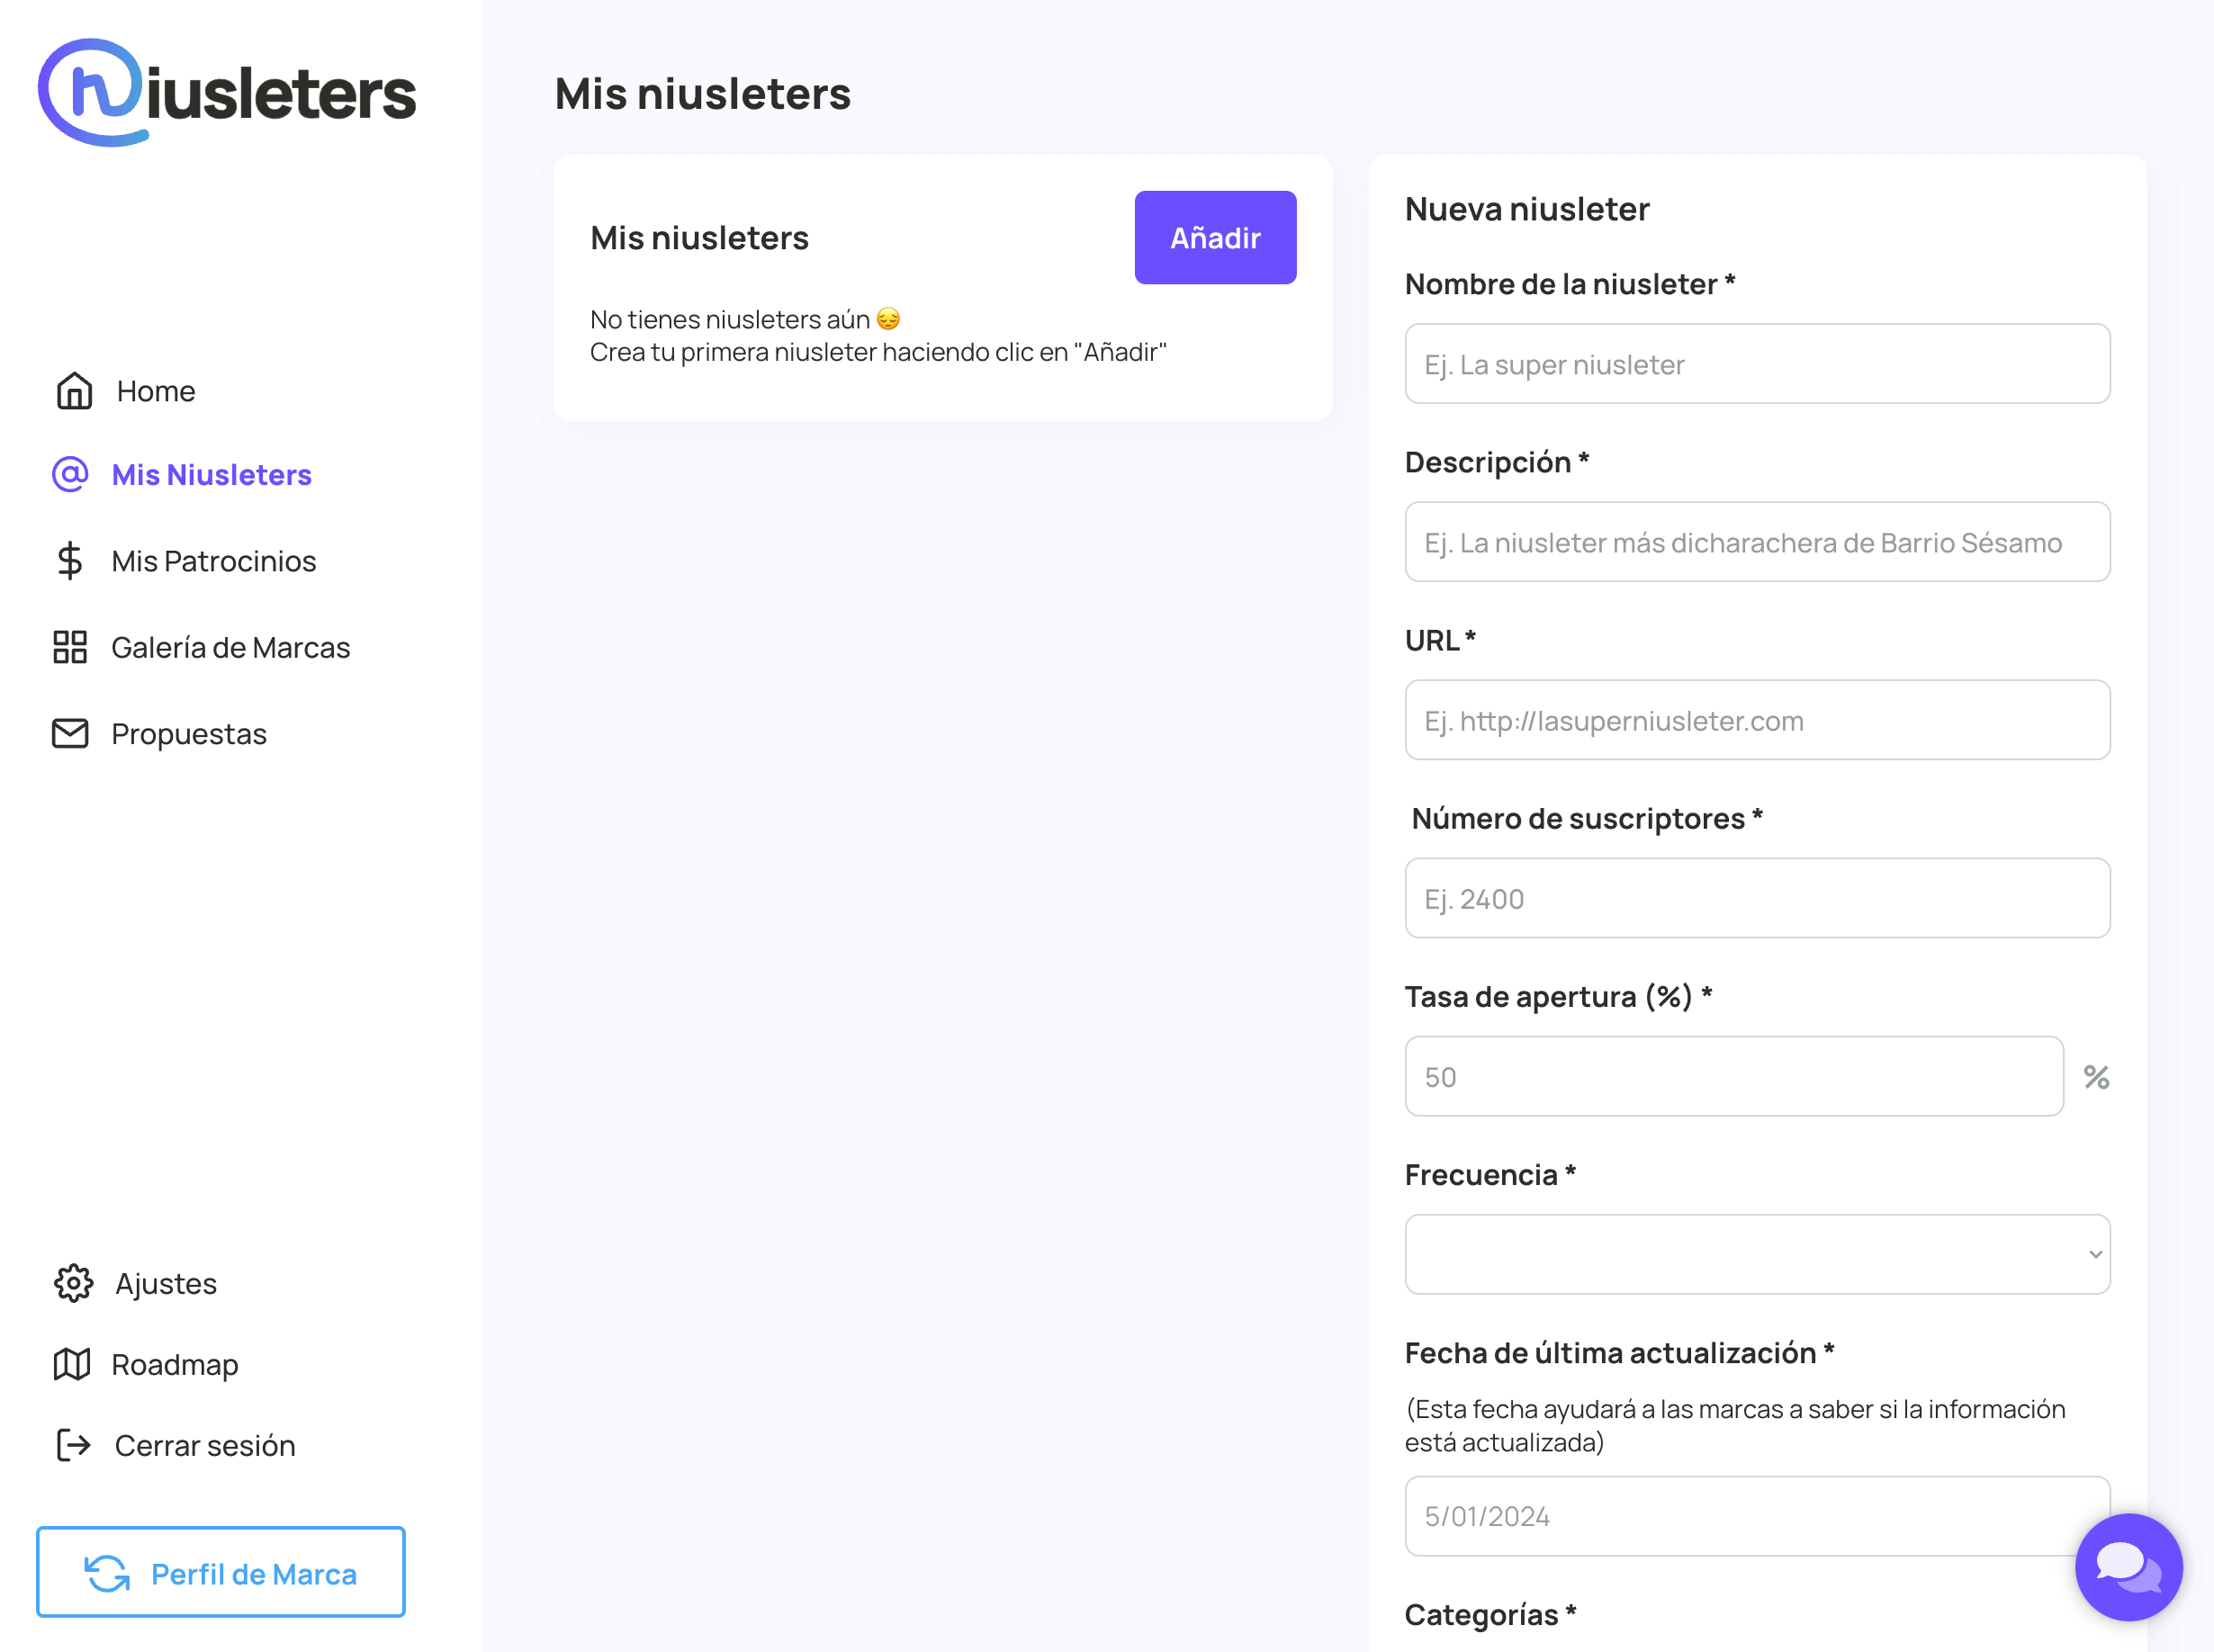Open the chat bubble in bottom right corner
Image resolution: width=2214 pixels, height=1652 pixels.
[x=2129, y=1568]
